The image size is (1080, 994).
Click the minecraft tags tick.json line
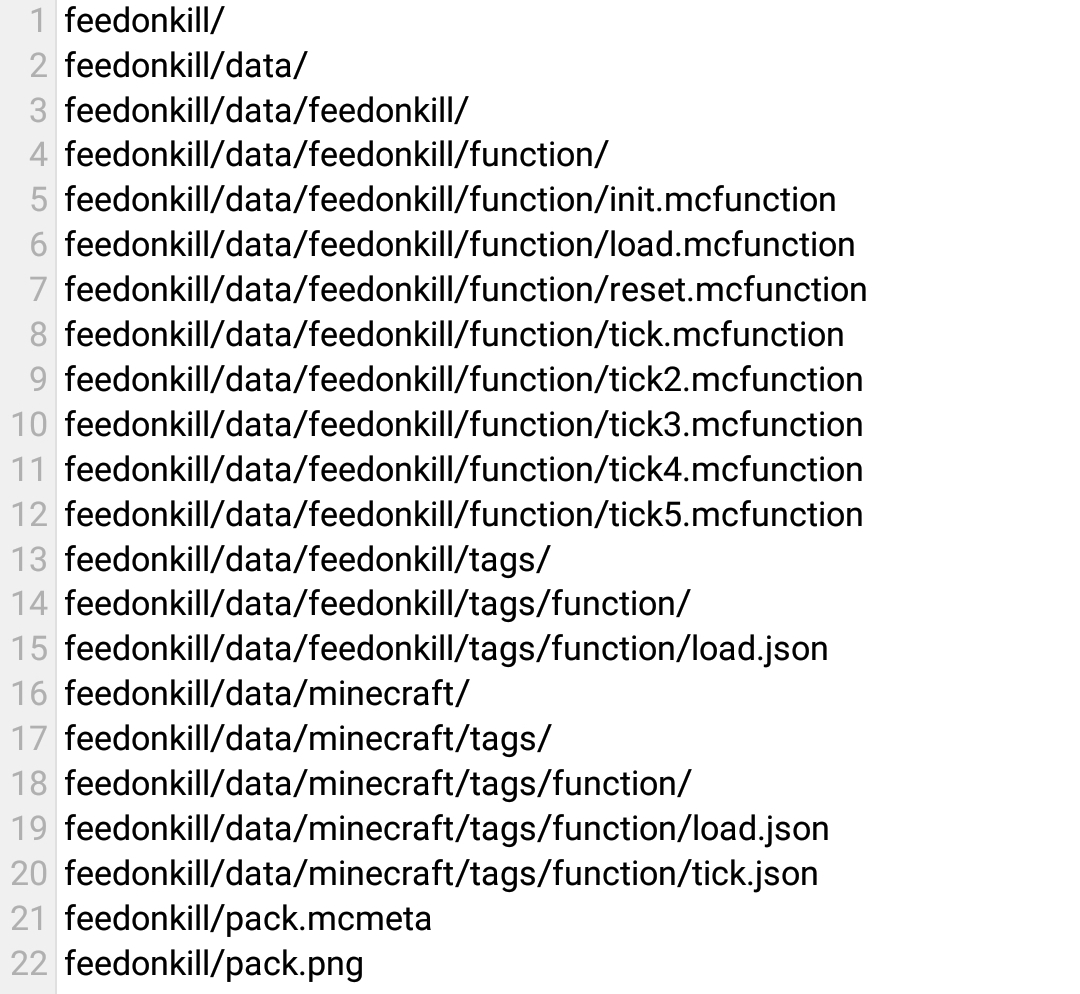click(441, 873)
